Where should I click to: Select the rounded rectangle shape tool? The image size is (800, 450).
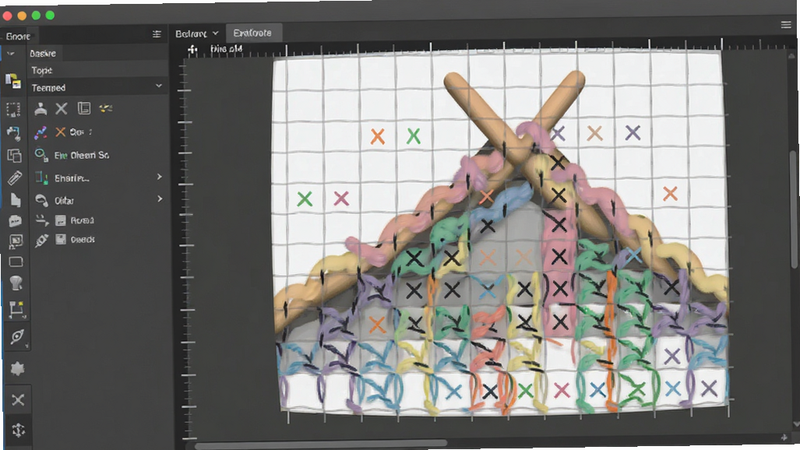click(x=16, y=262)
